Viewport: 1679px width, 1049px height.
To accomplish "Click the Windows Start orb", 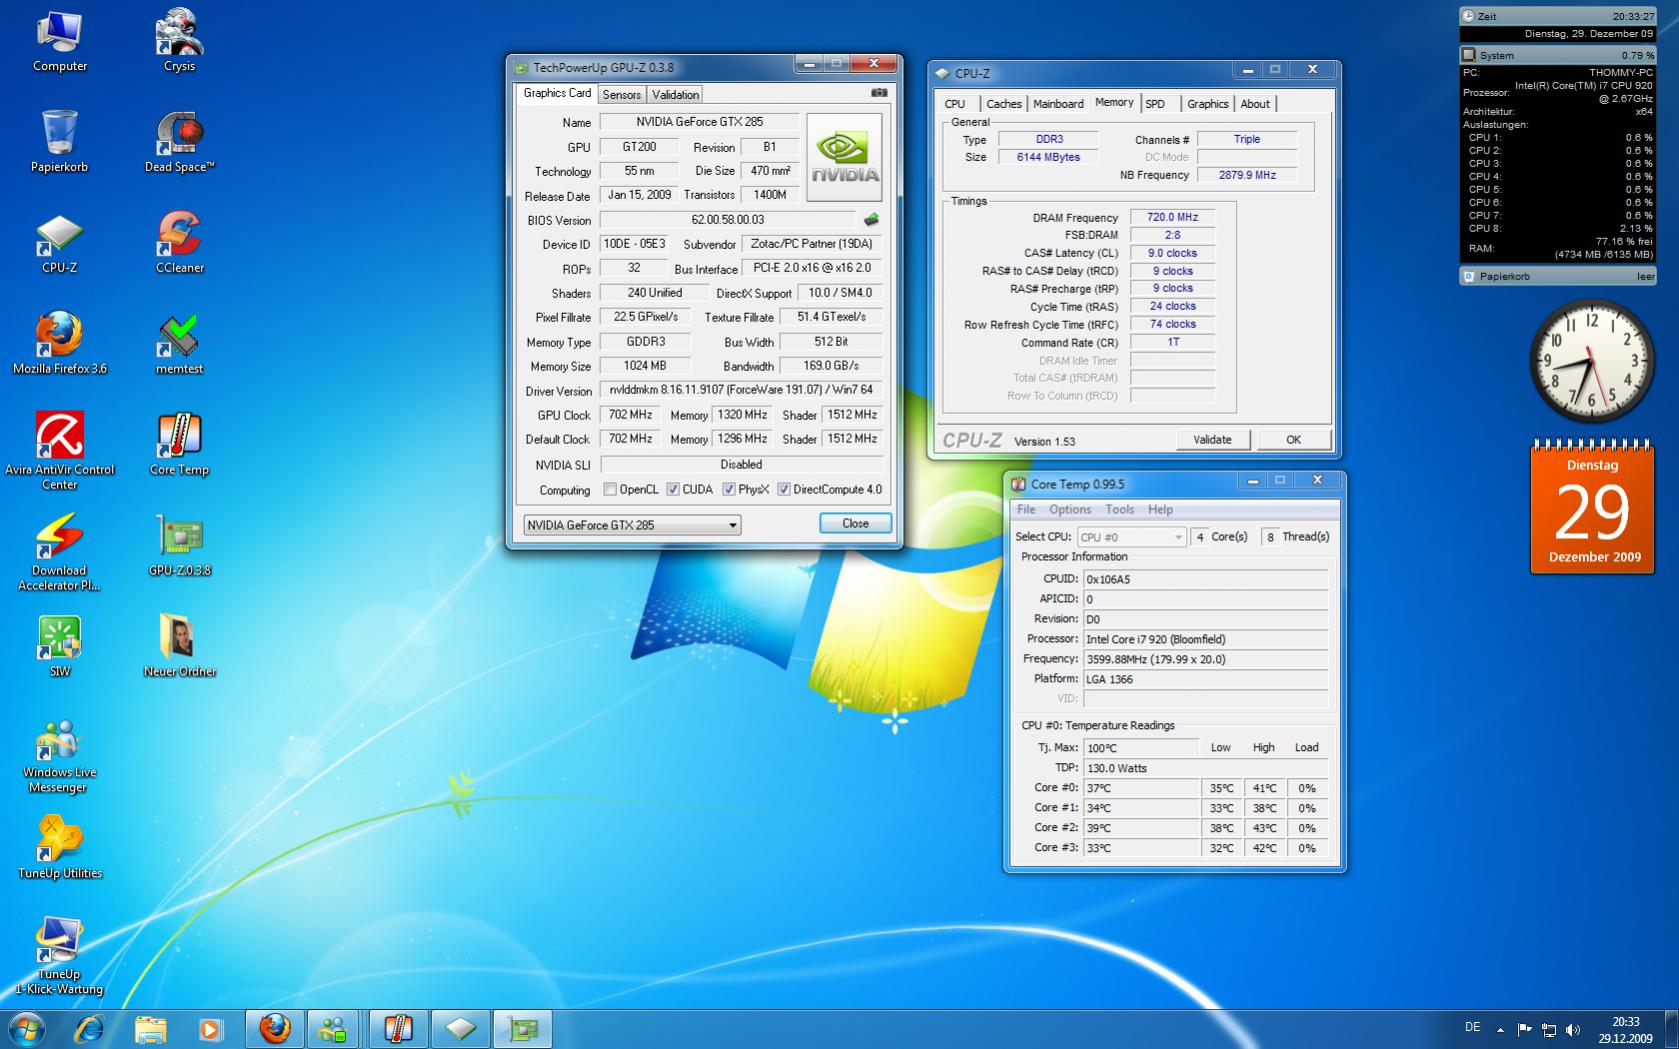I will [x=27, y=1028].
